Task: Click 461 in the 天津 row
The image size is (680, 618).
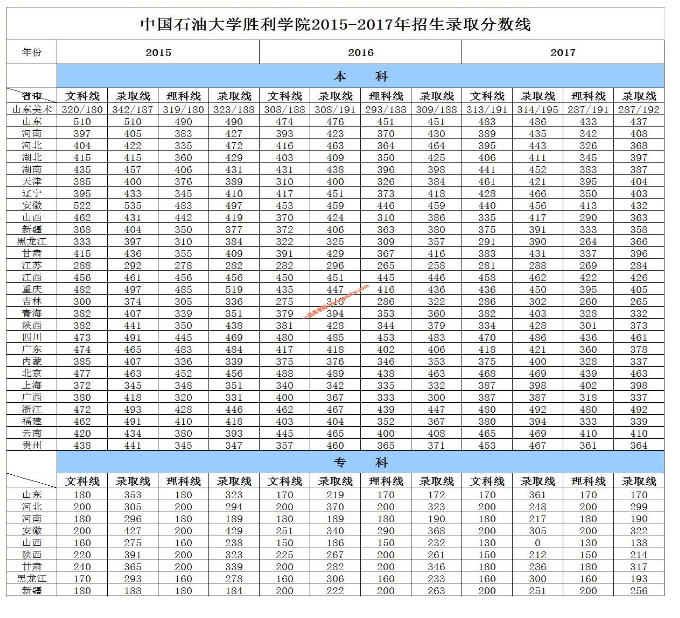Action: tap(487, 181)
